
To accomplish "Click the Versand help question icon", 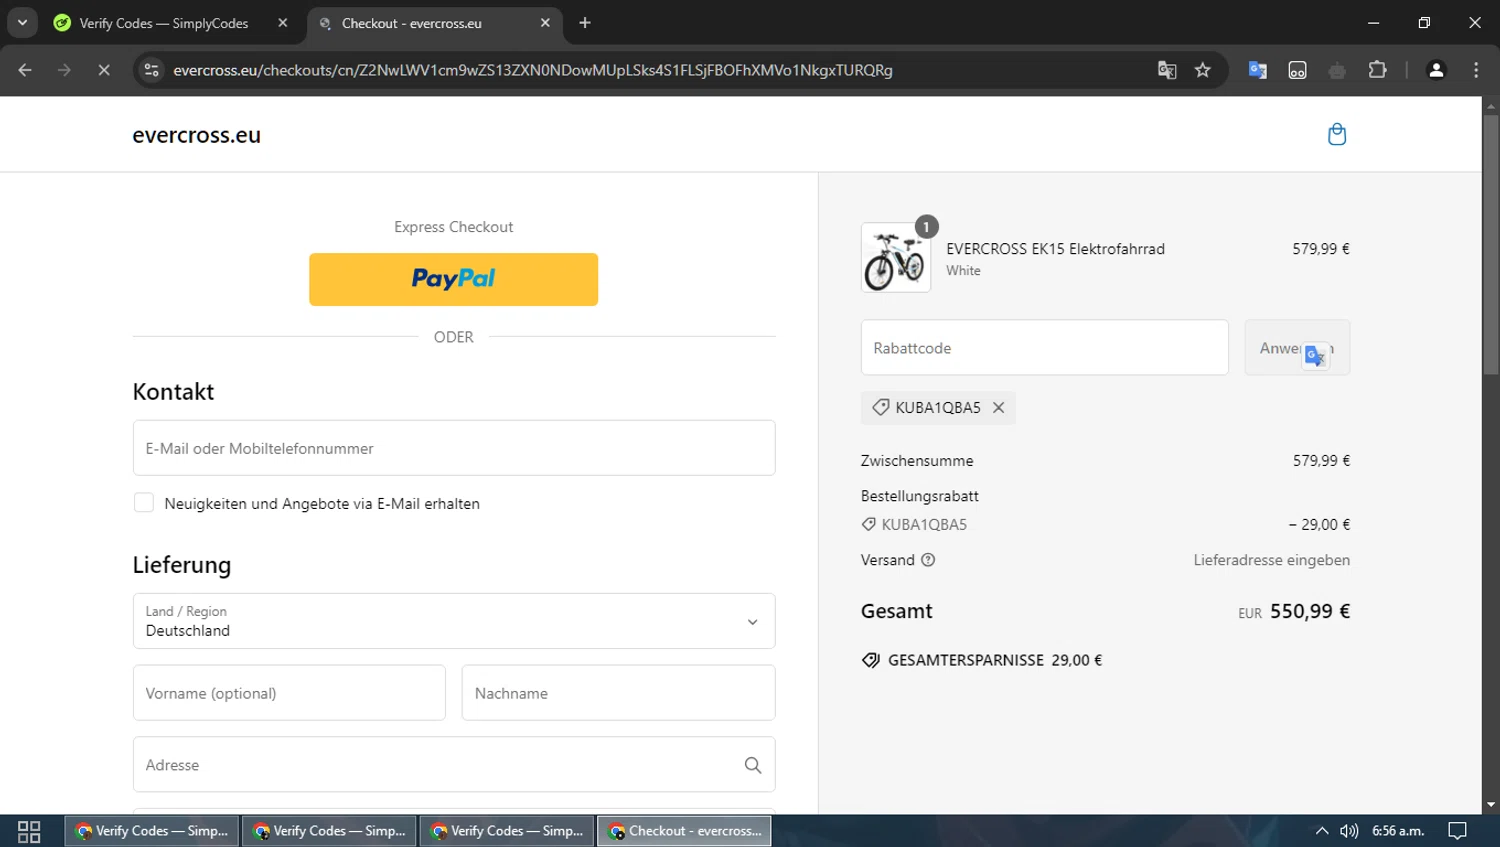I will point(928,560).
